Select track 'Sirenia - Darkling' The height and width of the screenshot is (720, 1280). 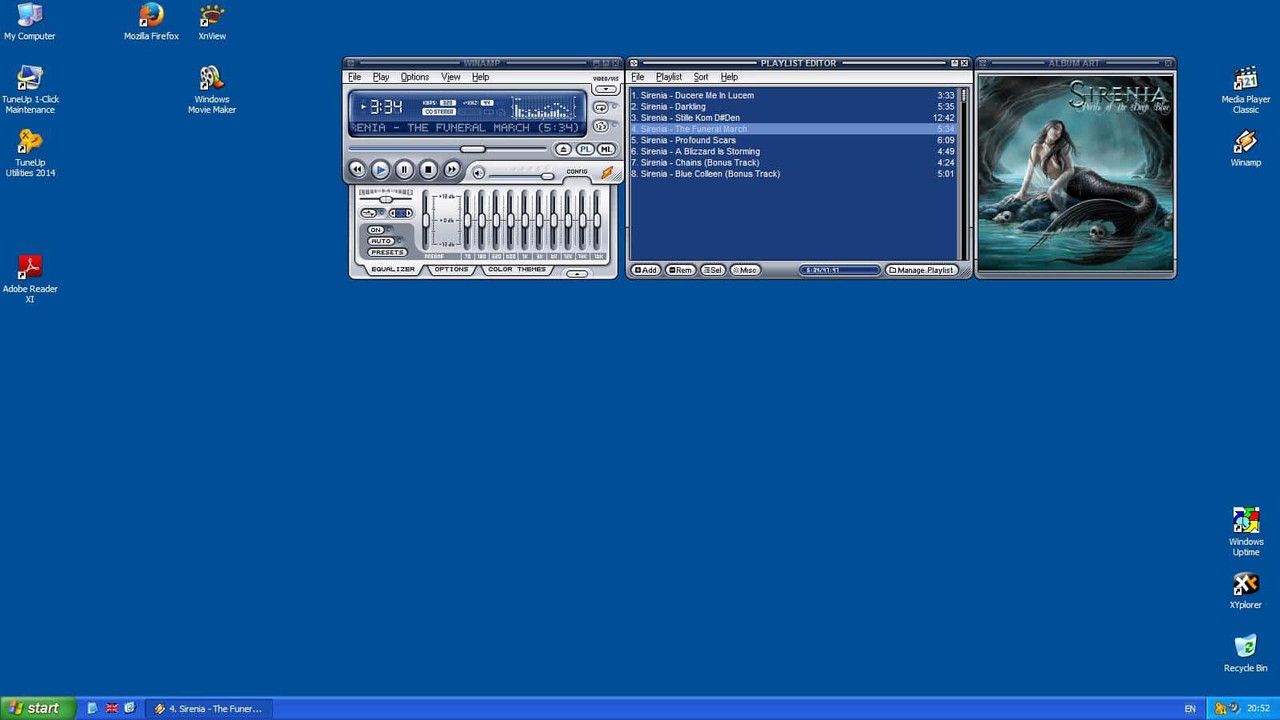point(792,107)
